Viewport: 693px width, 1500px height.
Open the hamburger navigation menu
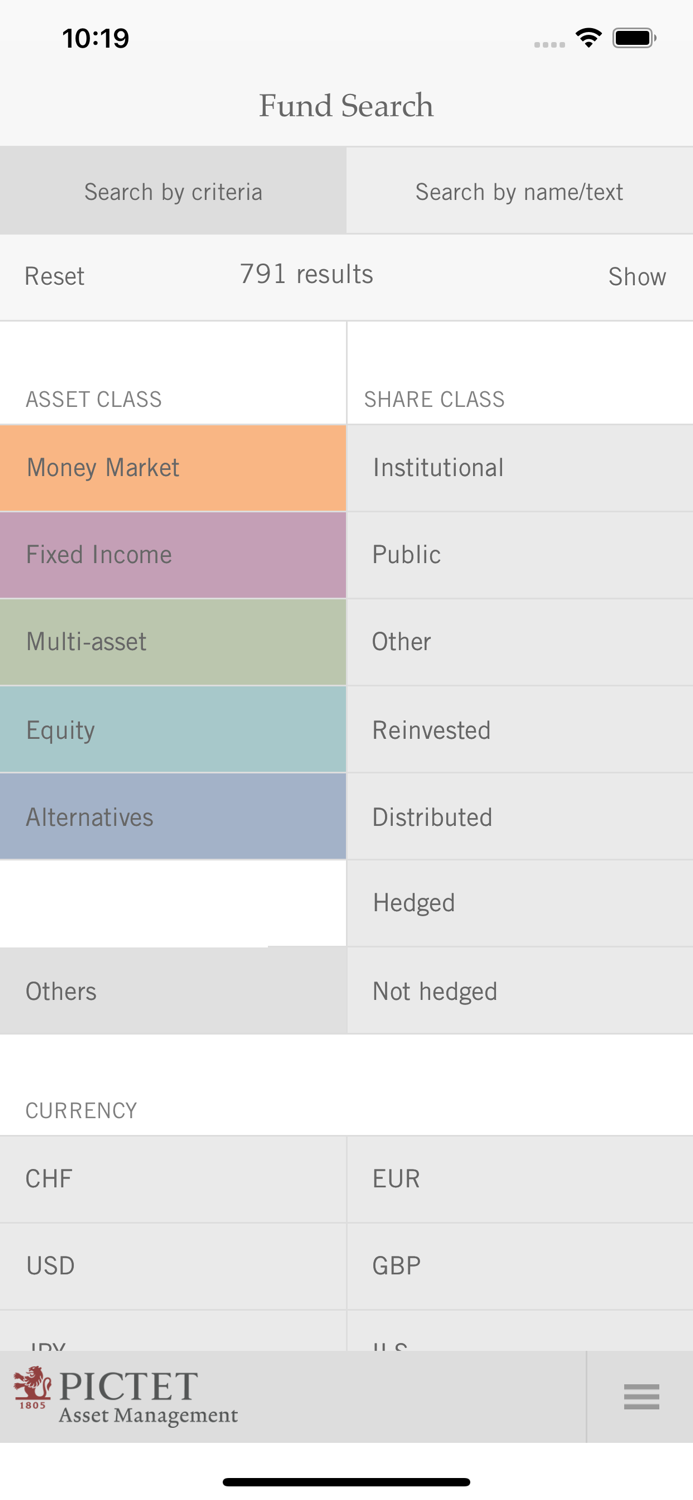(x=641, y=1397)
